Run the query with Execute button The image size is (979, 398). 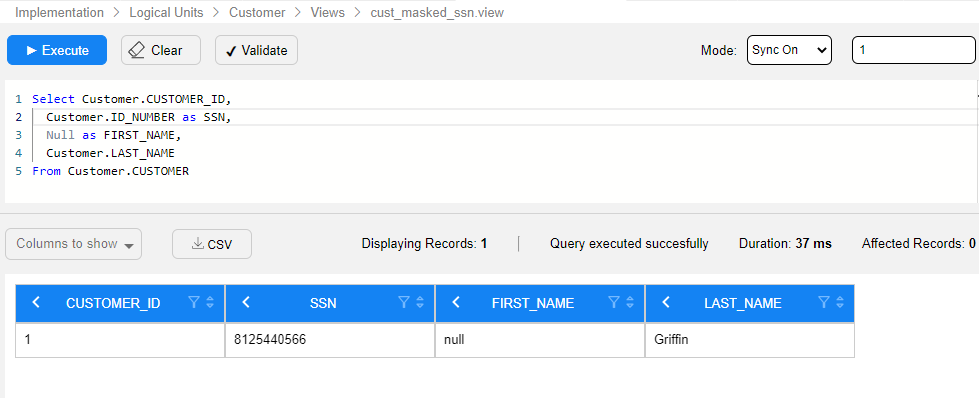click(x=57, y=50)
